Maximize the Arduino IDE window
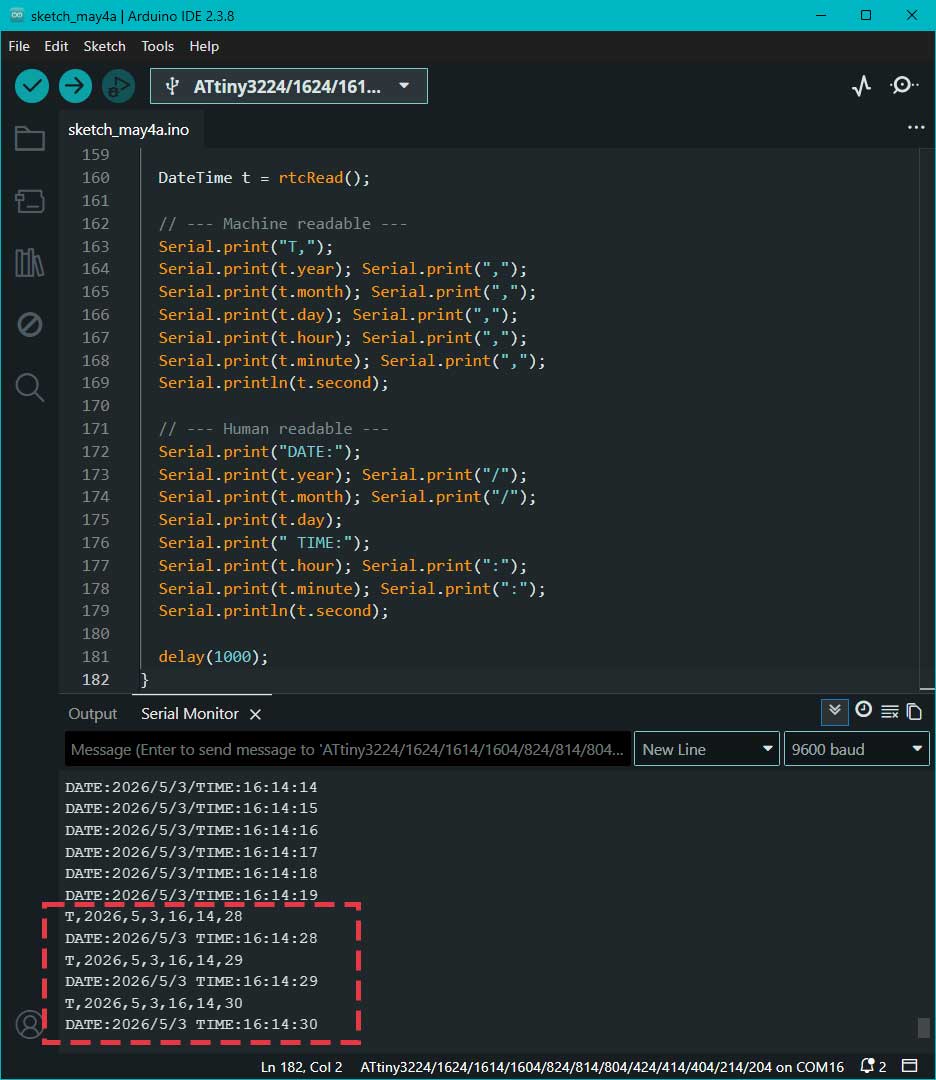936x1080 pixels. [x=866, y=15]
